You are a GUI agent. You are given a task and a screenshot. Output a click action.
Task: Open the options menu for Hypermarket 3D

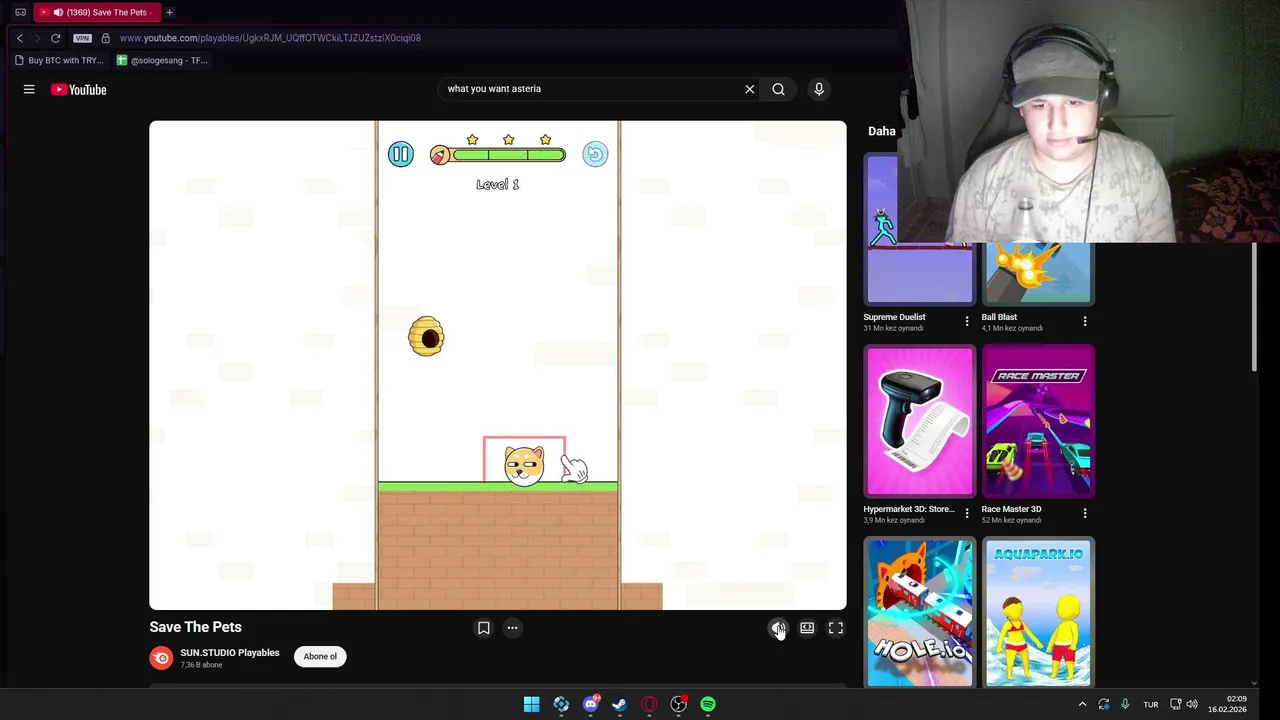(x=966, y=513)
